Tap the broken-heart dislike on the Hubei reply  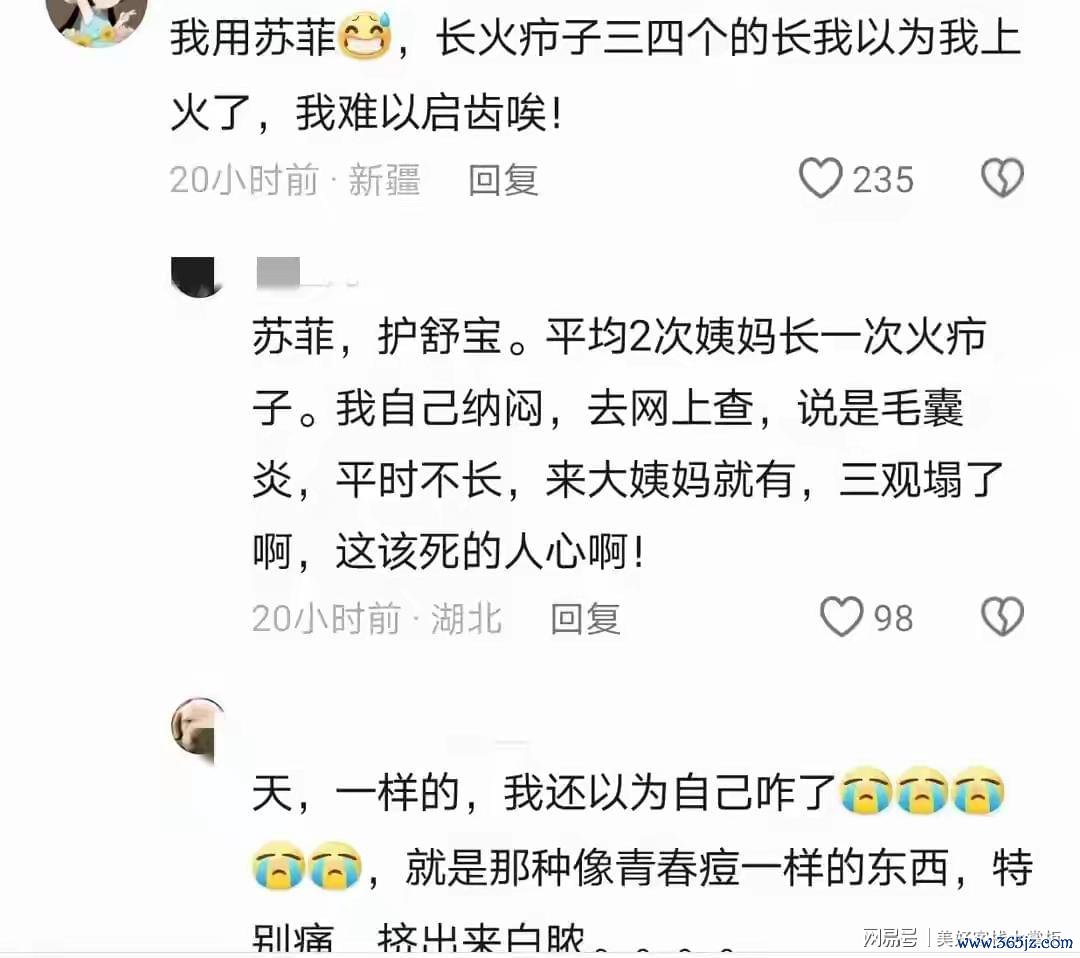(1002, 616)
